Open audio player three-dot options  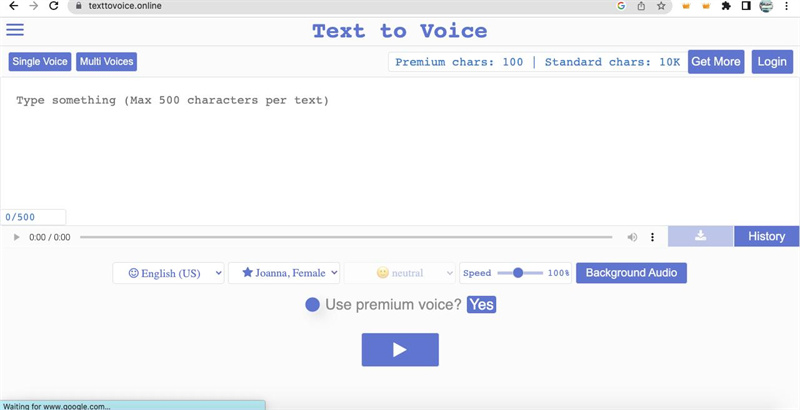click(x=652, y=237)
